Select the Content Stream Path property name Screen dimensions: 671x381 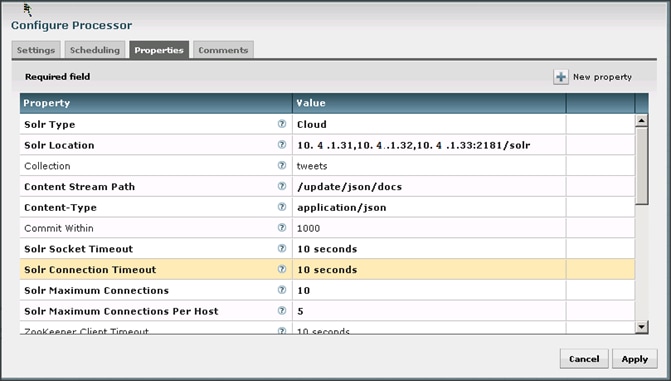pos(80,187)
